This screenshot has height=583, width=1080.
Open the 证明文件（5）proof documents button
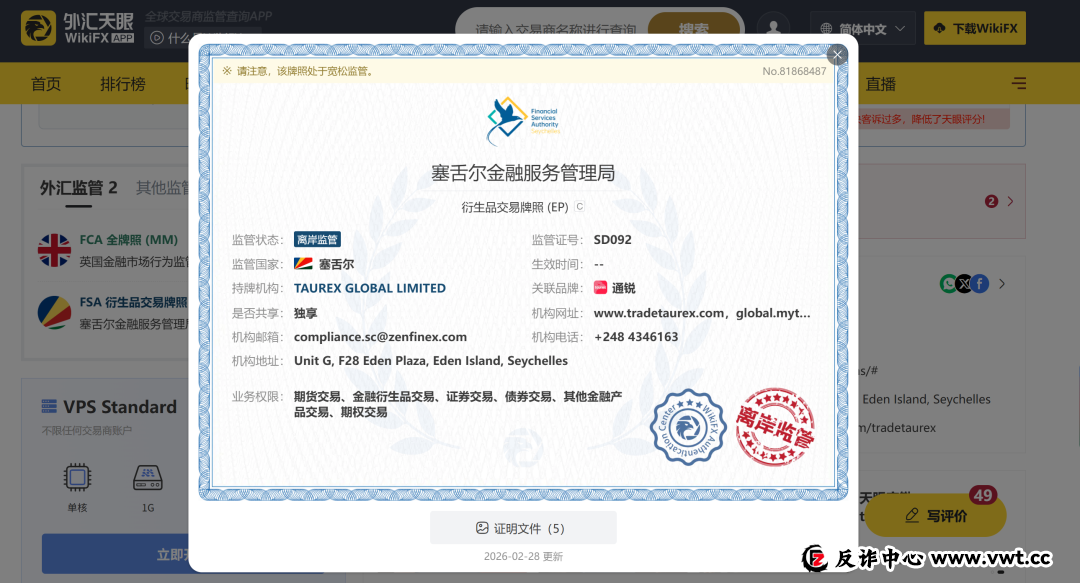[x=522, y=528]
